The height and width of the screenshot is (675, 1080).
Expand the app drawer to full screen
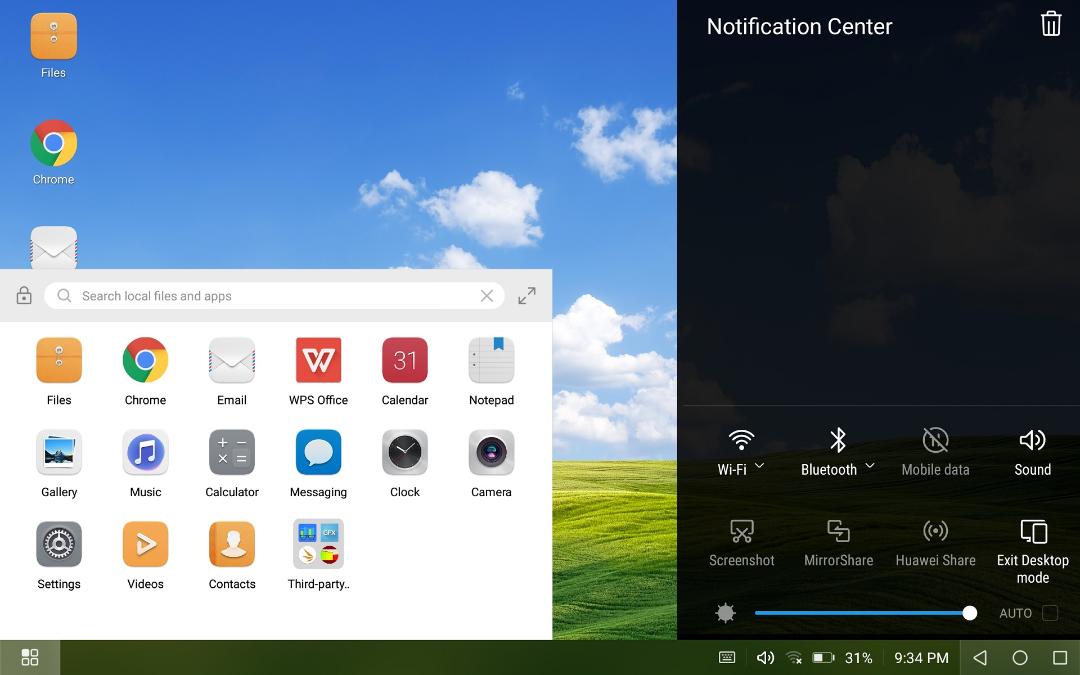pos(527,295)
